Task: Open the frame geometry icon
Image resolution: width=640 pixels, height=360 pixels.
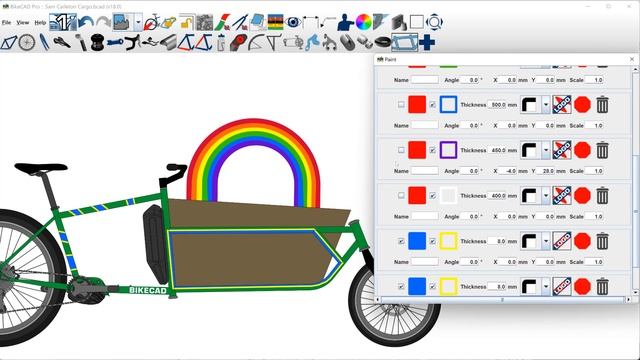Action: [9, 42]
